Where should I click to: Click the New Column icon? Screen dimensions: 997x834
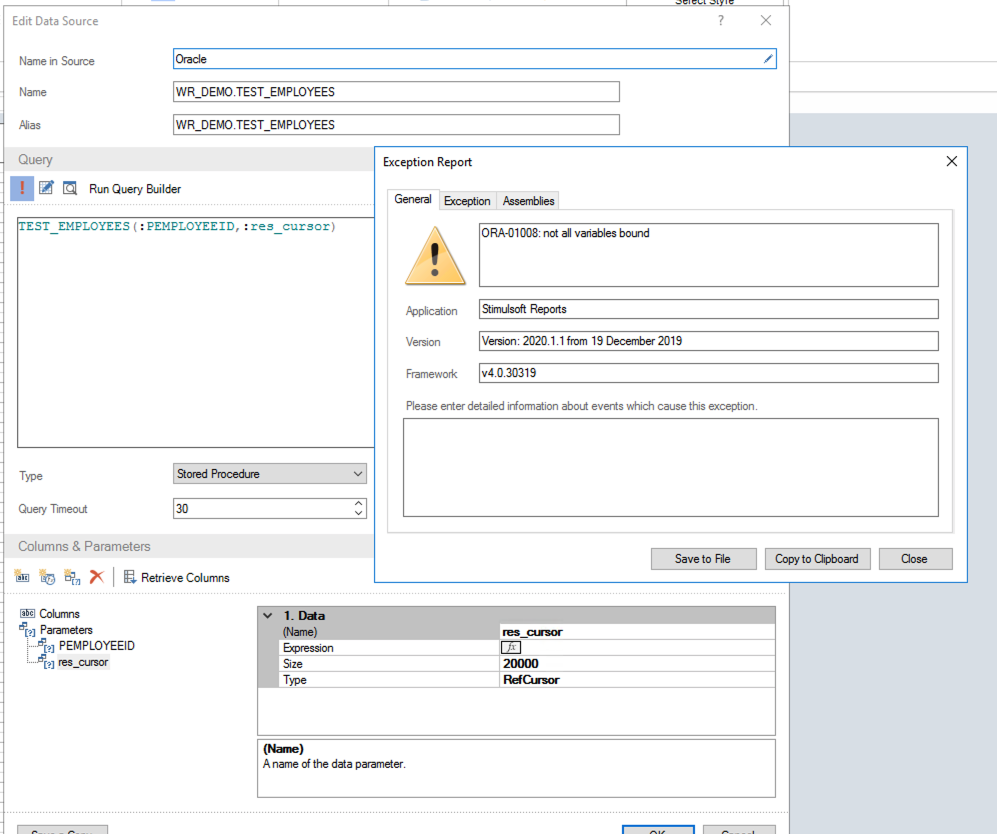click(22, 577)
